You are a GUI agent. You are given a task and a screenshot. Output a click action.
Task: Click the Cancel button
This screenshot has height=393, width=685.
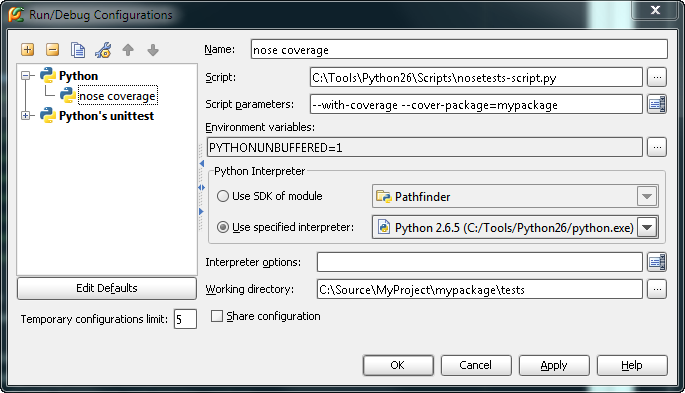[476, 365]
